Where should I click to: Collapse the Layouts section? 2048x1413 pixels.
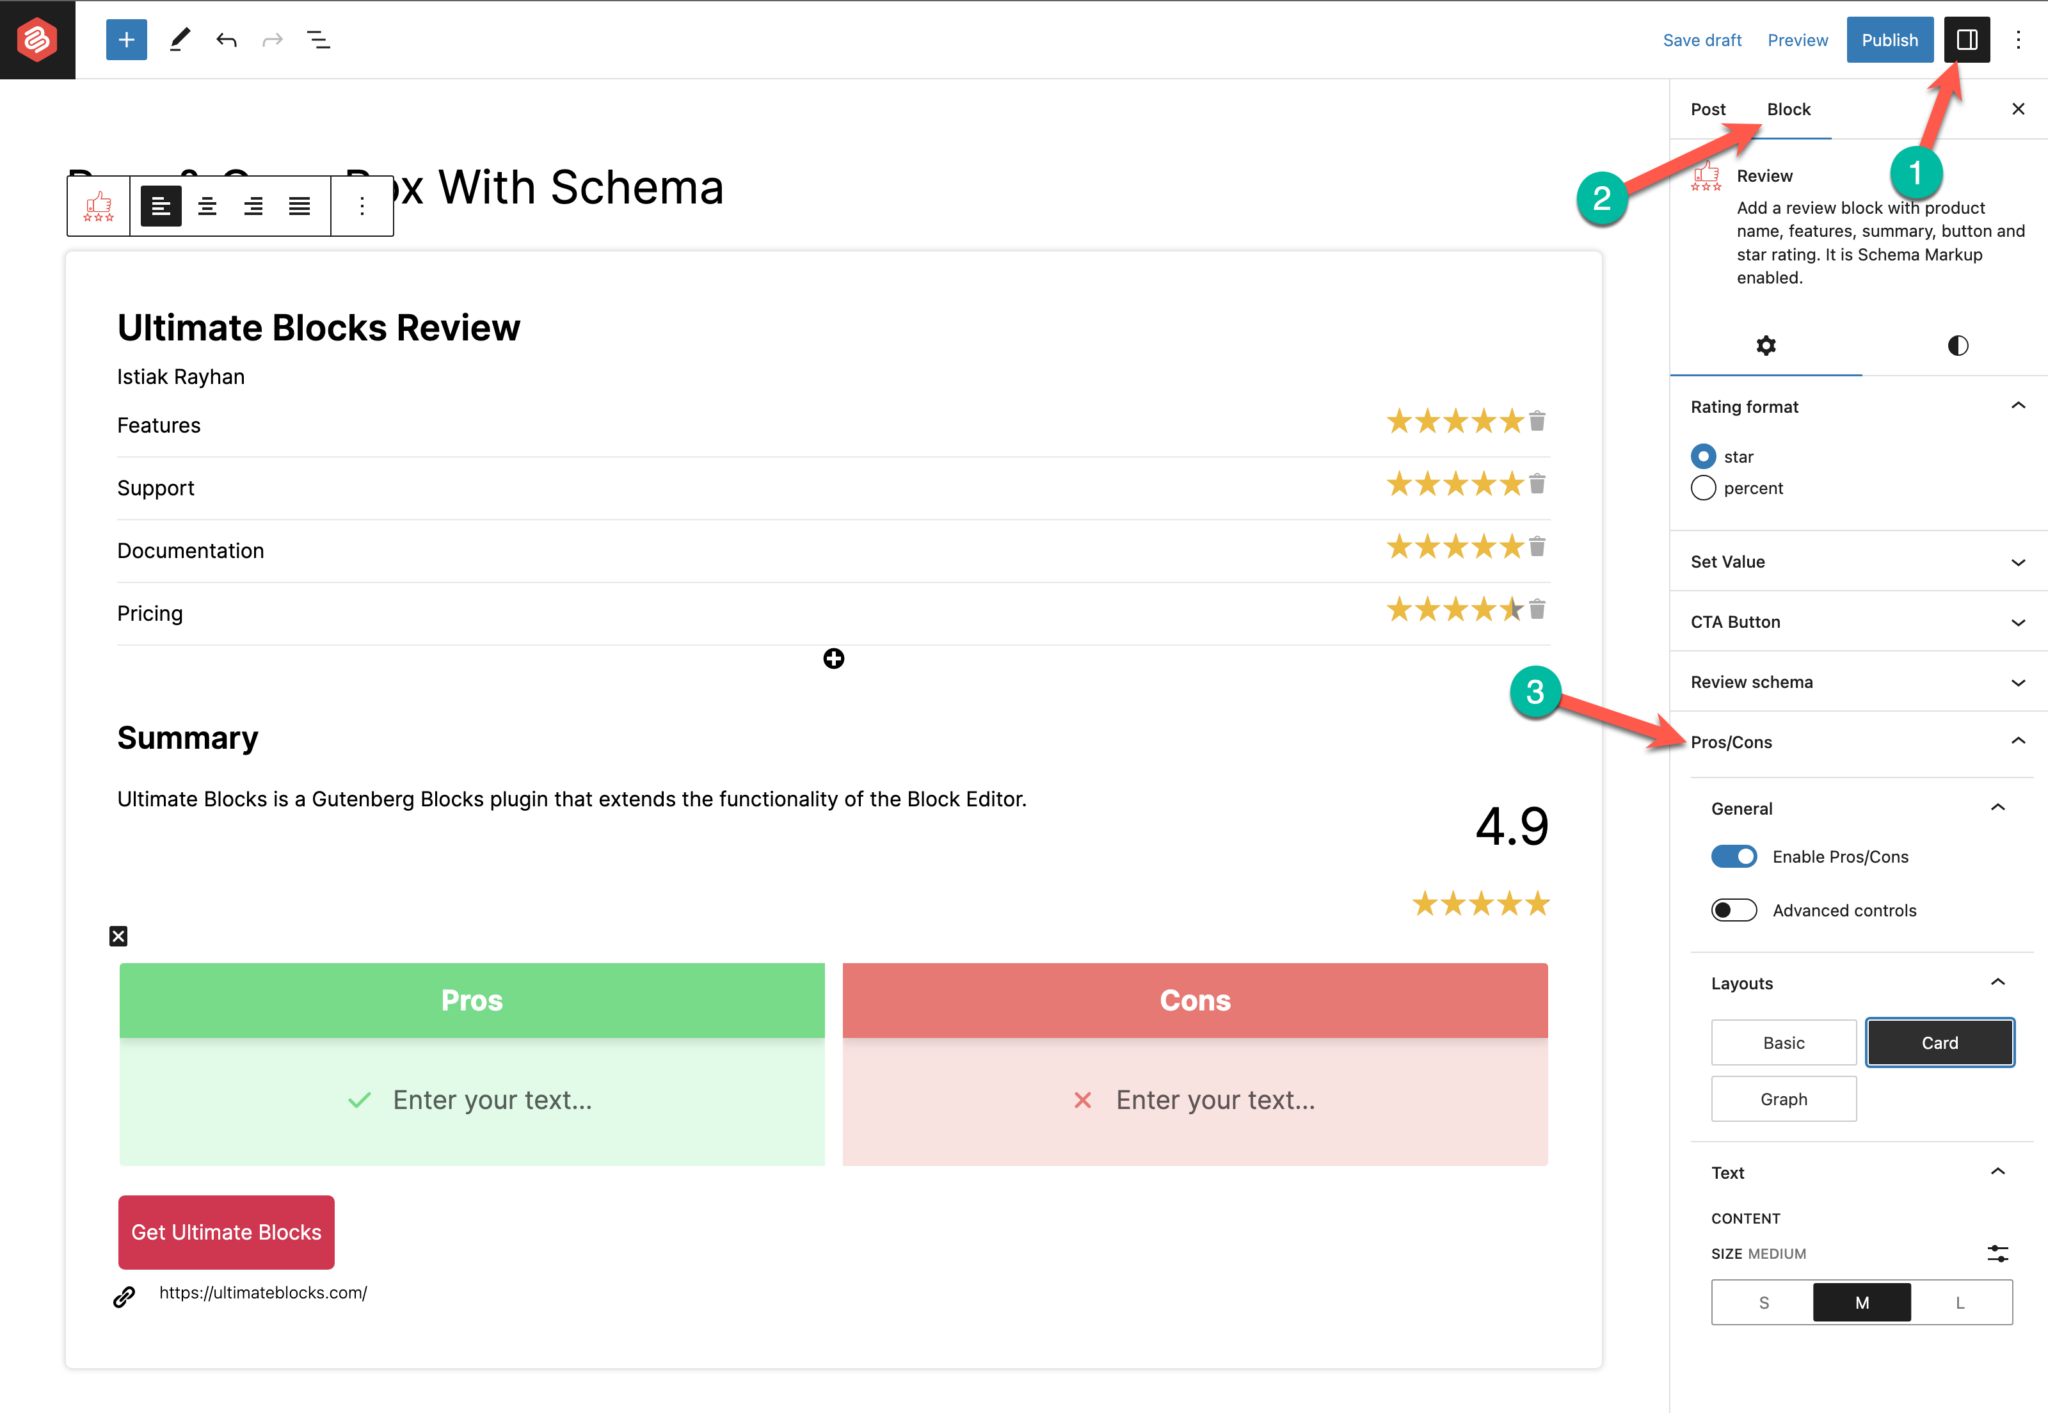coord(1997,982)
